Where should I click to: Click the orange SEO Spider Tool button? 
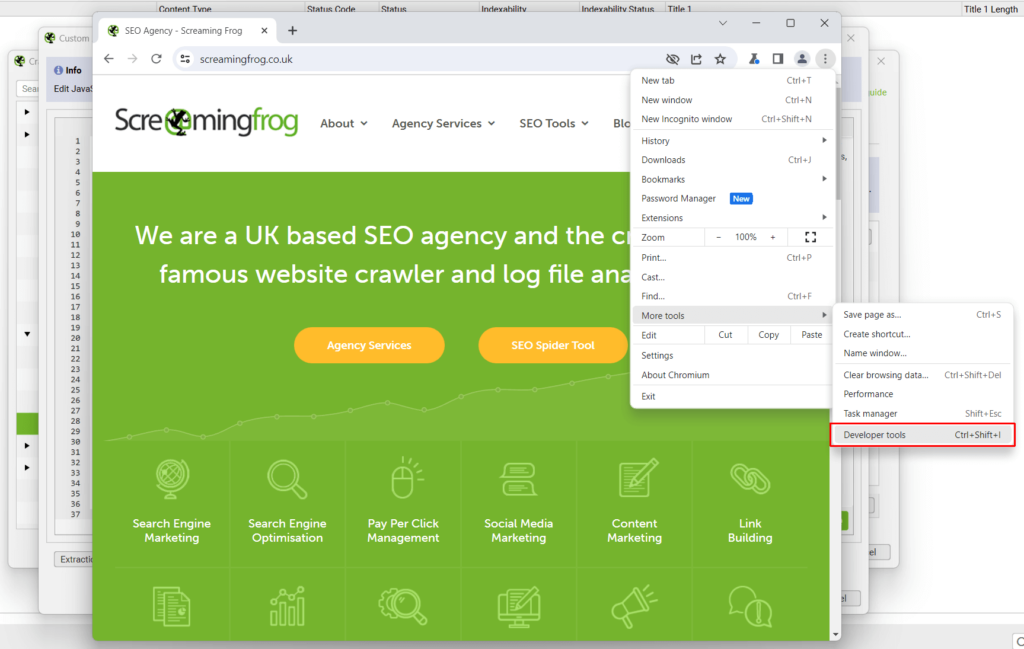(x=553, y=345)
